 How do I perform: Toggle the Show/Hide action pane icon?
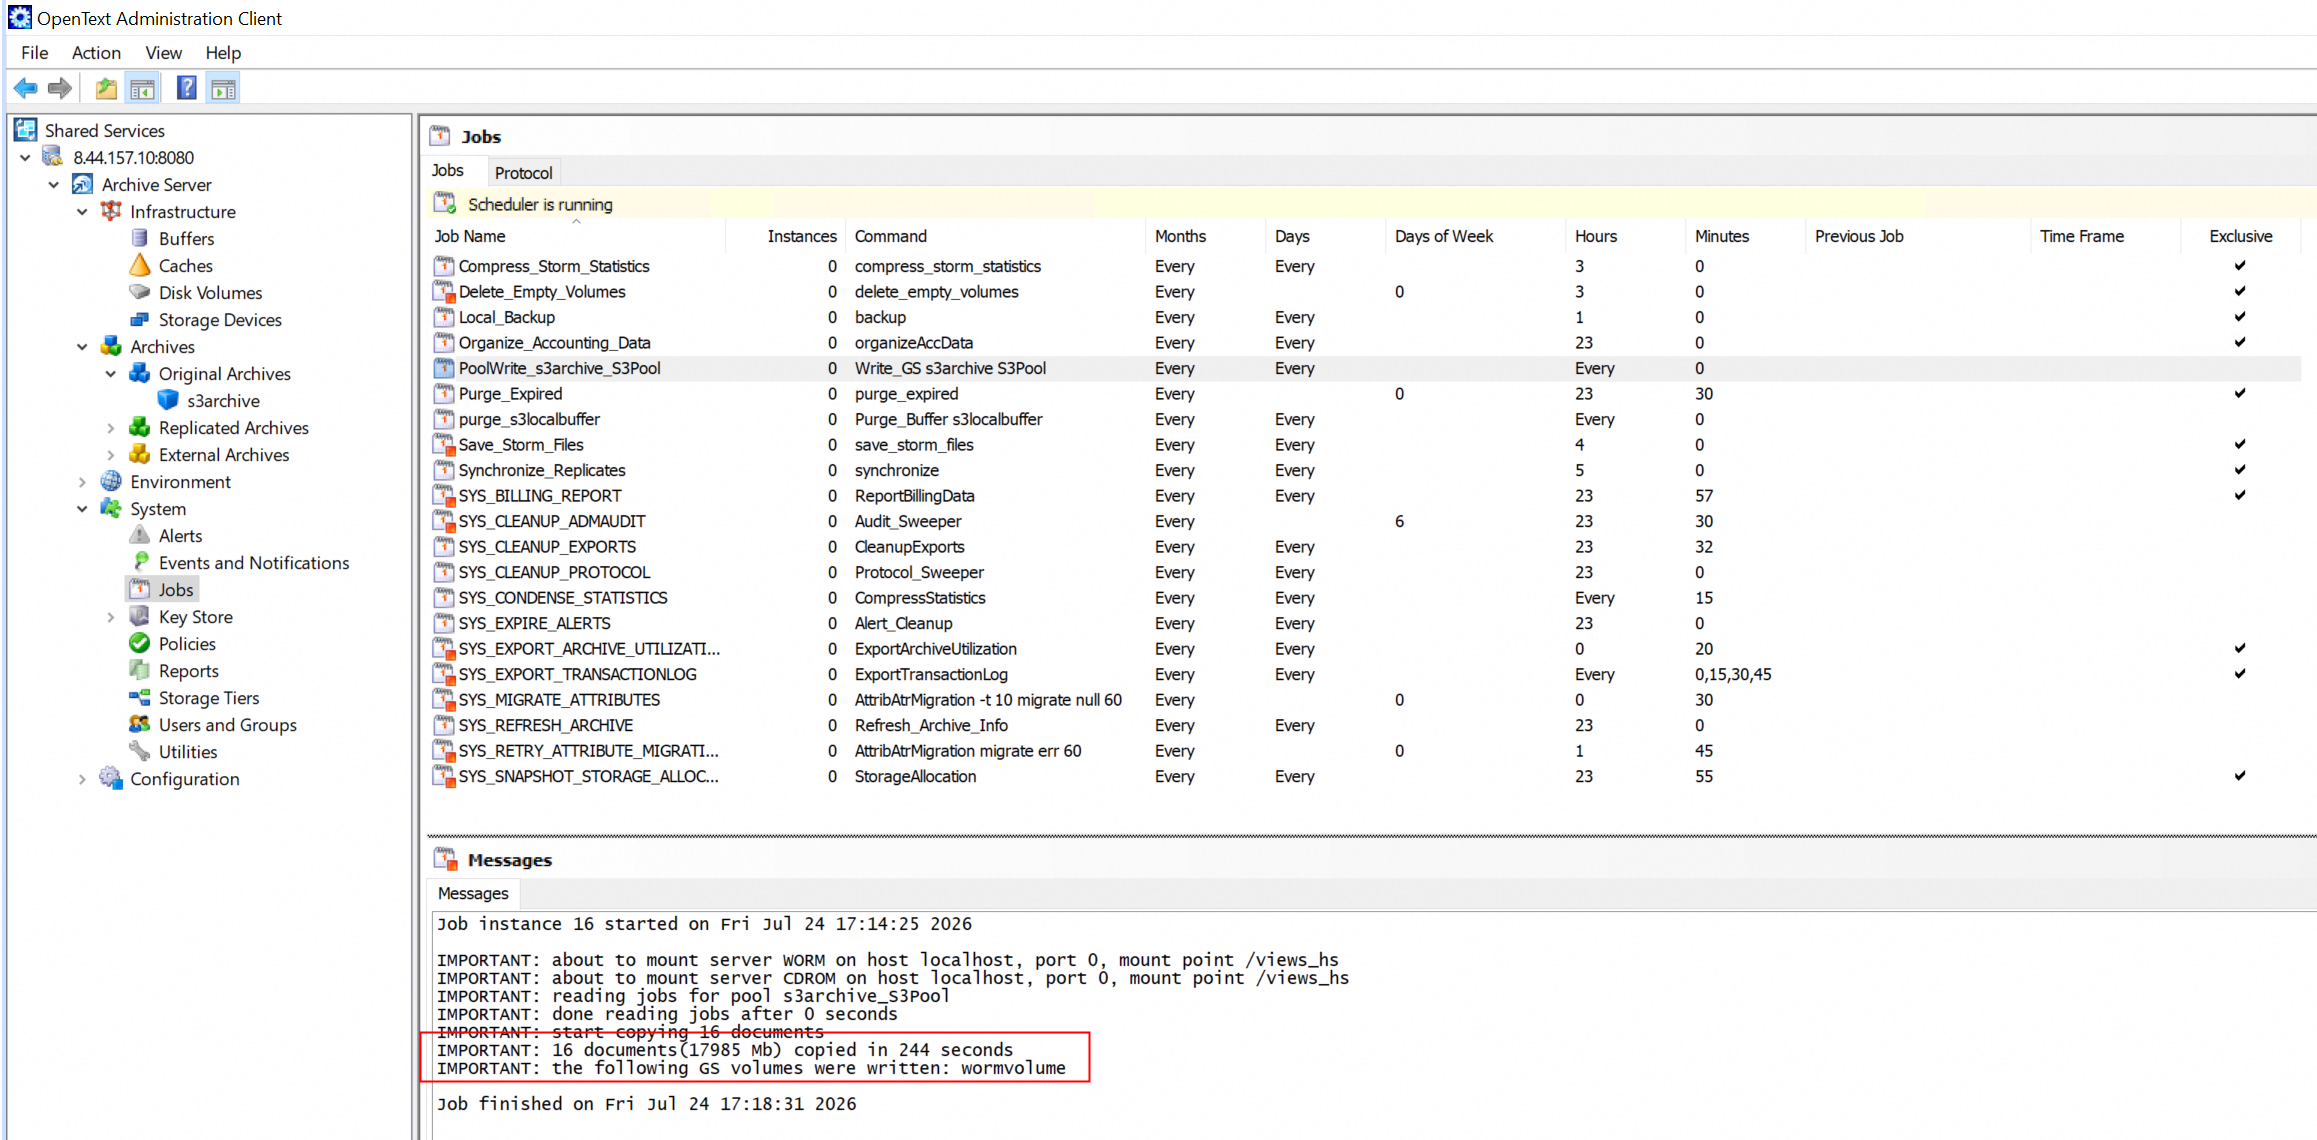click(223, 89)
